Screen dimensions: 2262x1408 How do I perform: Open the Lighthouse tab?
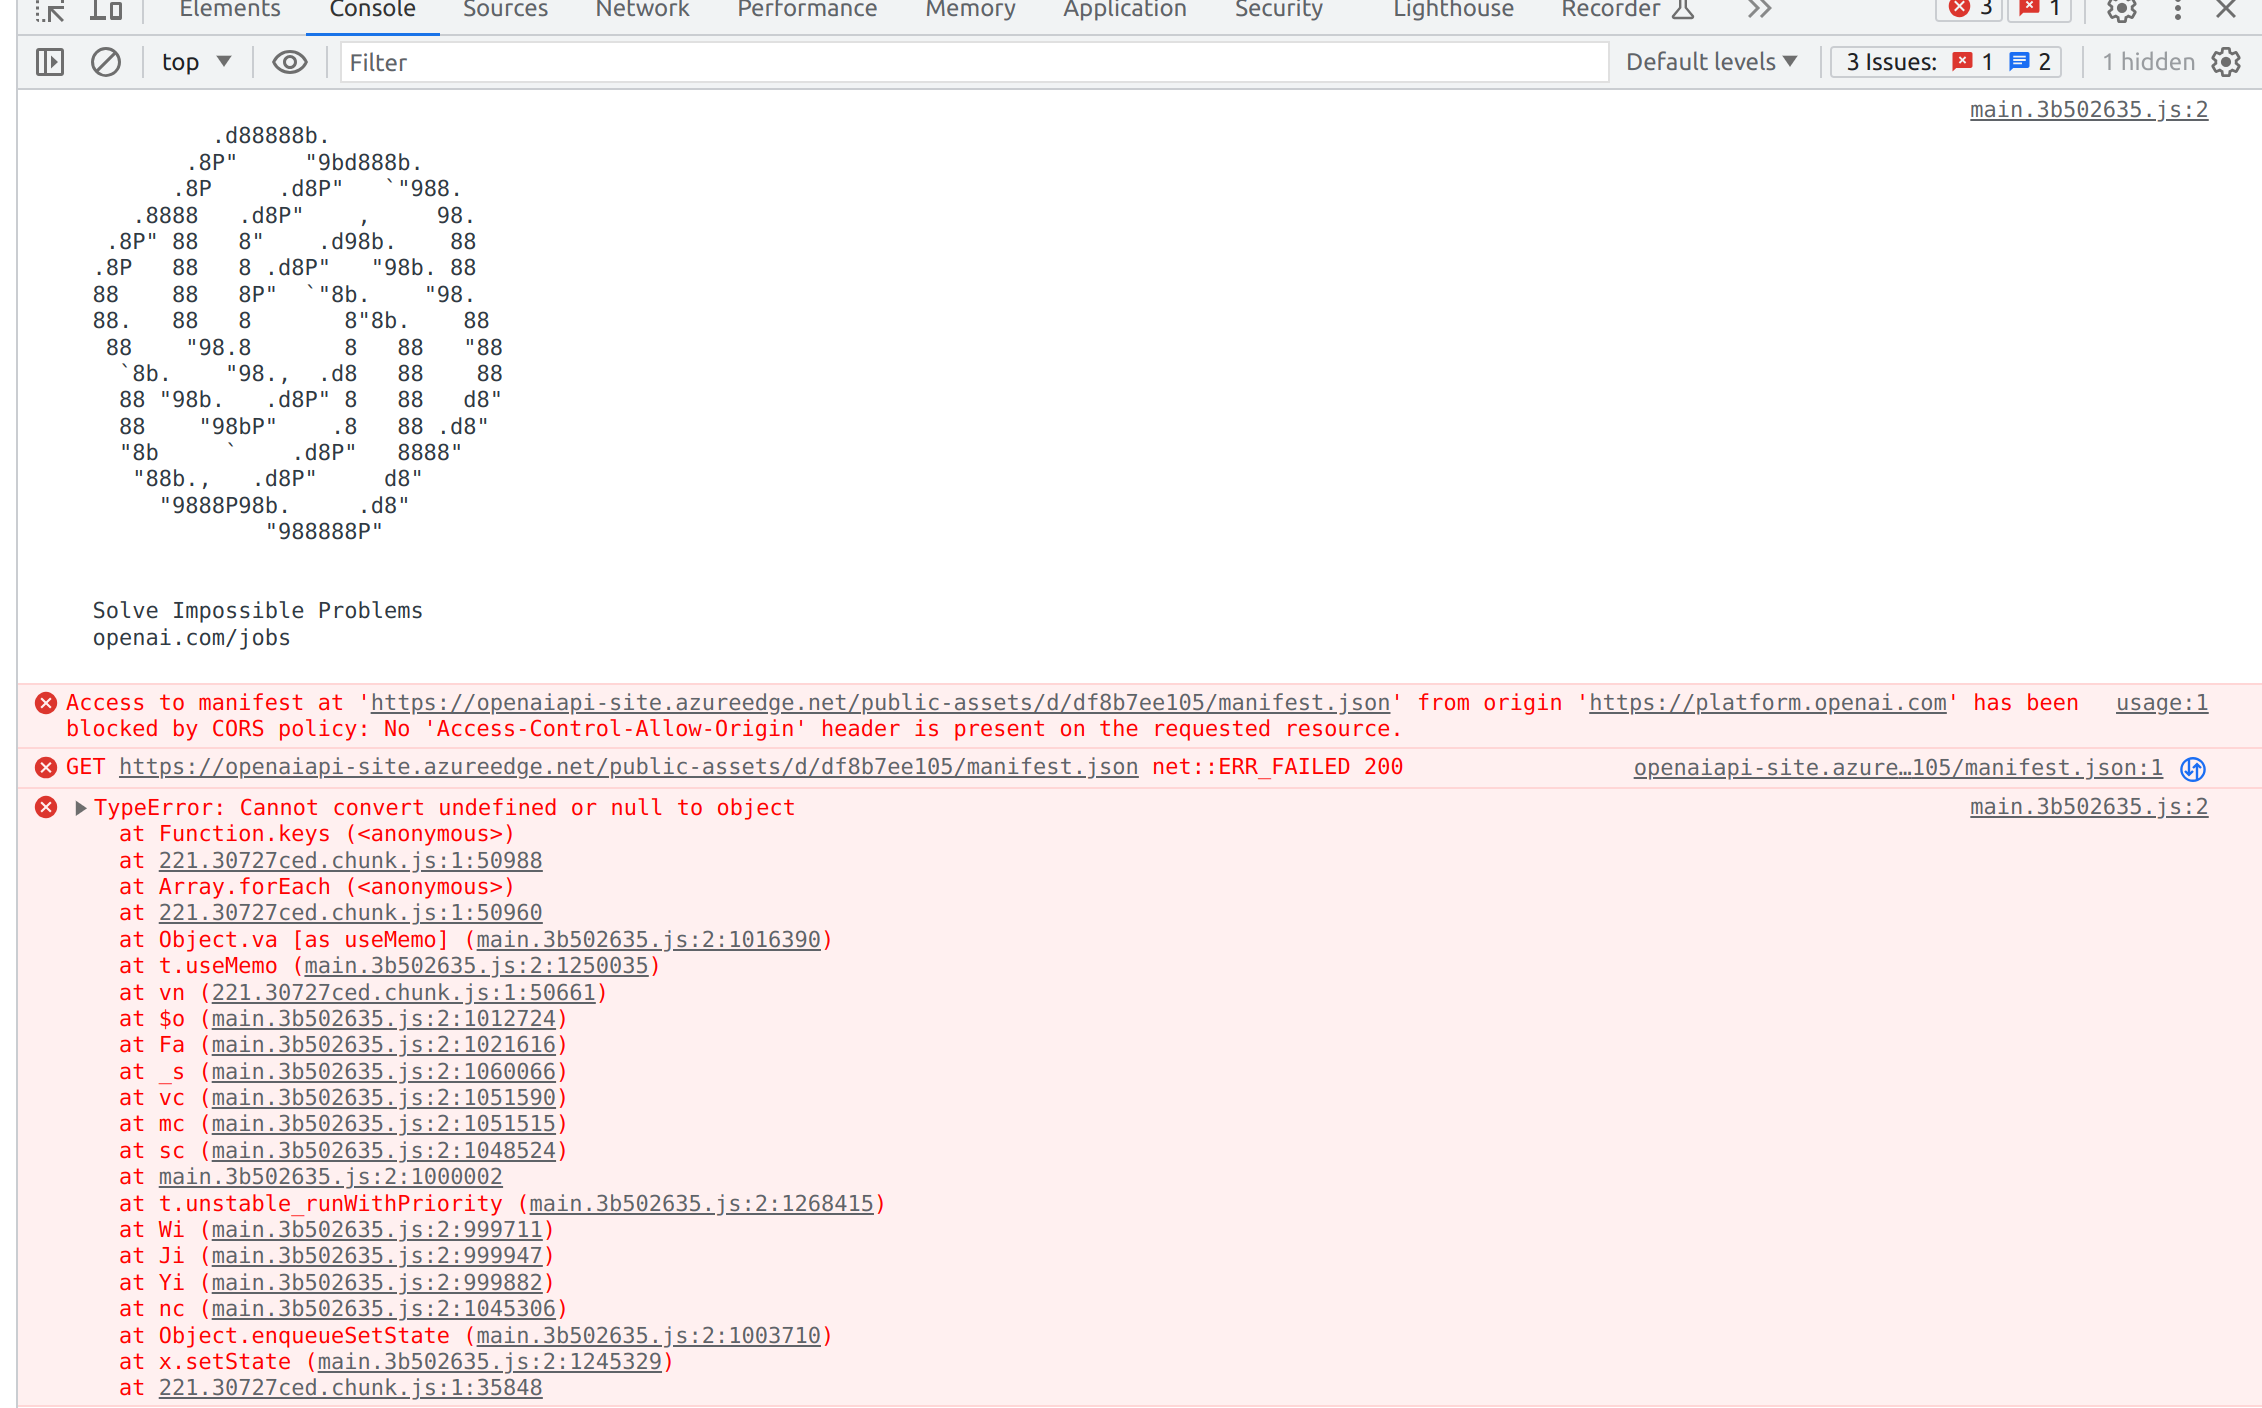pyautogui.click(x=1453, y=10)
